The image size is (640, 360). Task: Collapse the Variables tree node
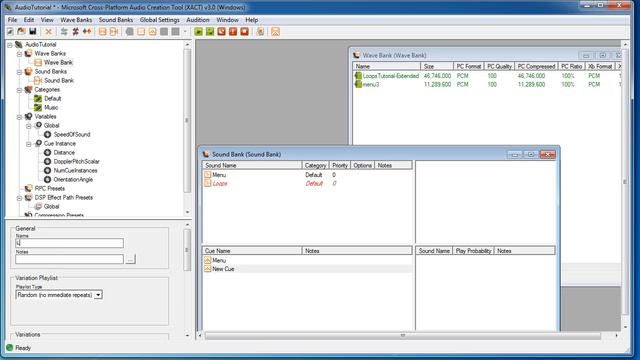pyautogui.click(x=19, y=117)
